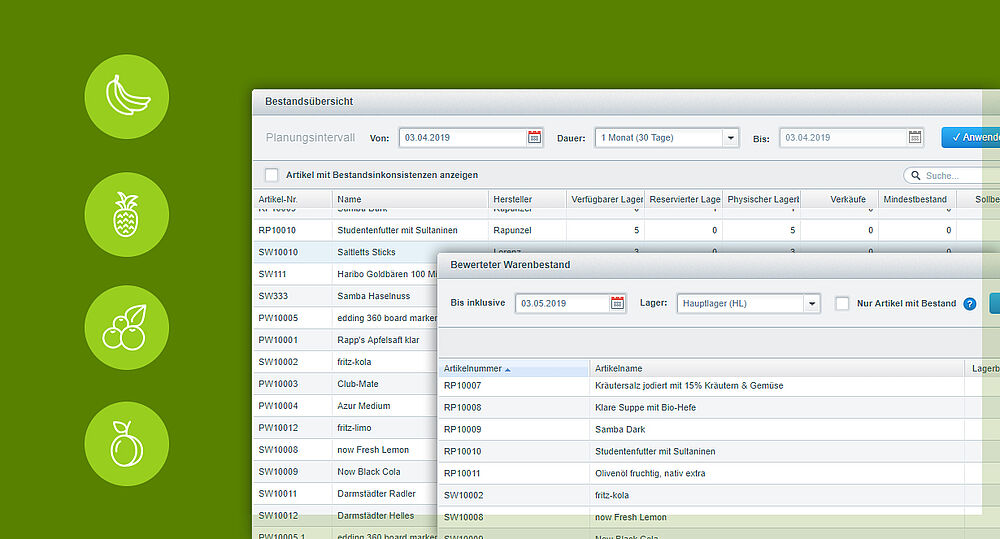
Task: Click the berries with leaf icon
Action: 127,327
